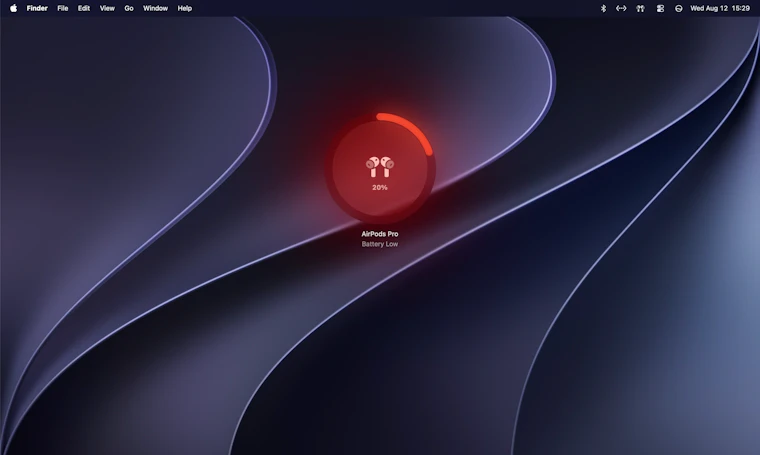The image size is (760, 455).
Task: Click the Battery Low status text
Action: (x=380, y=244)
